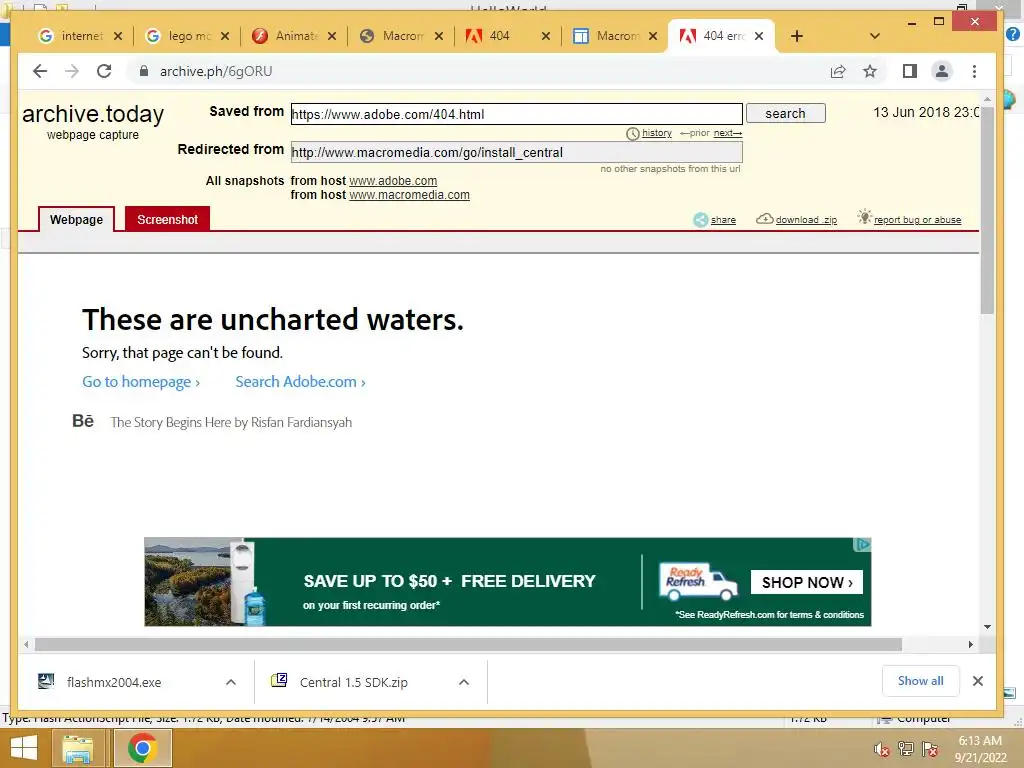Click the share bubble icon

(x=701, y=220)
